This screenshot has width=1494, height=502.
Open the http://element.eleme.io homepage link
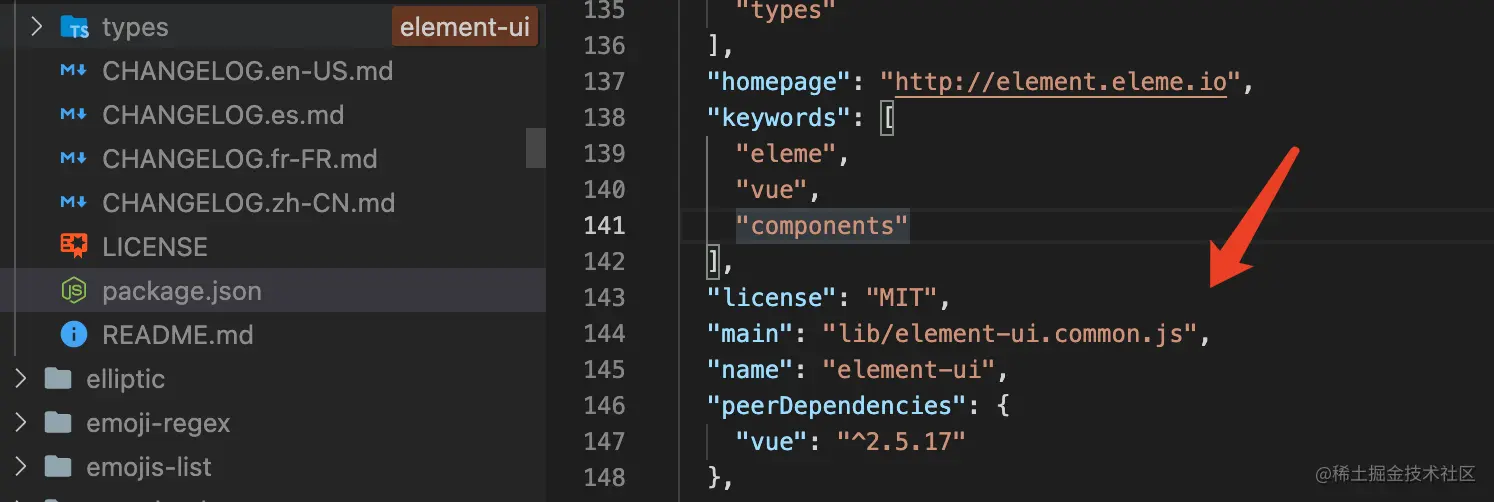[x=1060, y=81]
